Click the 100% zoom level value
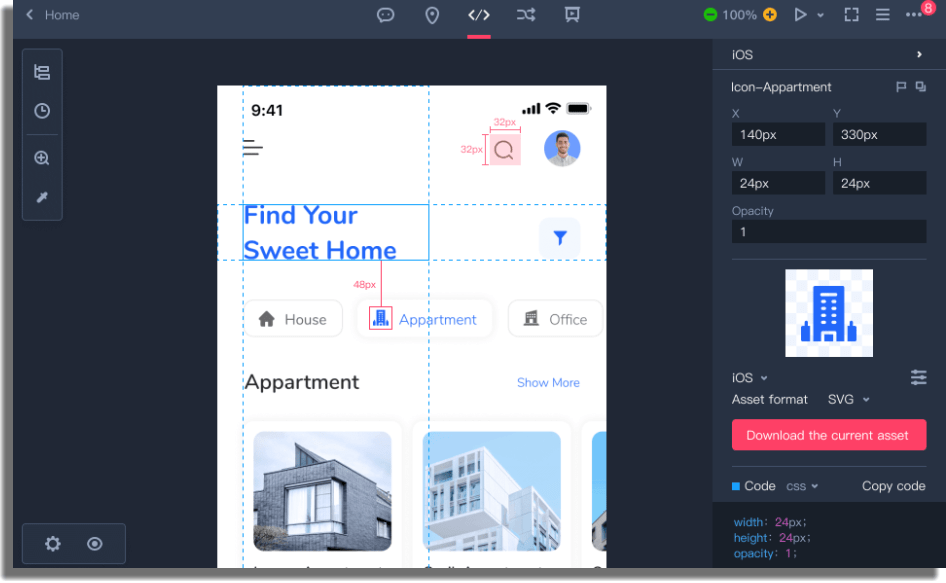The width and height of the screenshot is (946, 583). click(739, 14)
